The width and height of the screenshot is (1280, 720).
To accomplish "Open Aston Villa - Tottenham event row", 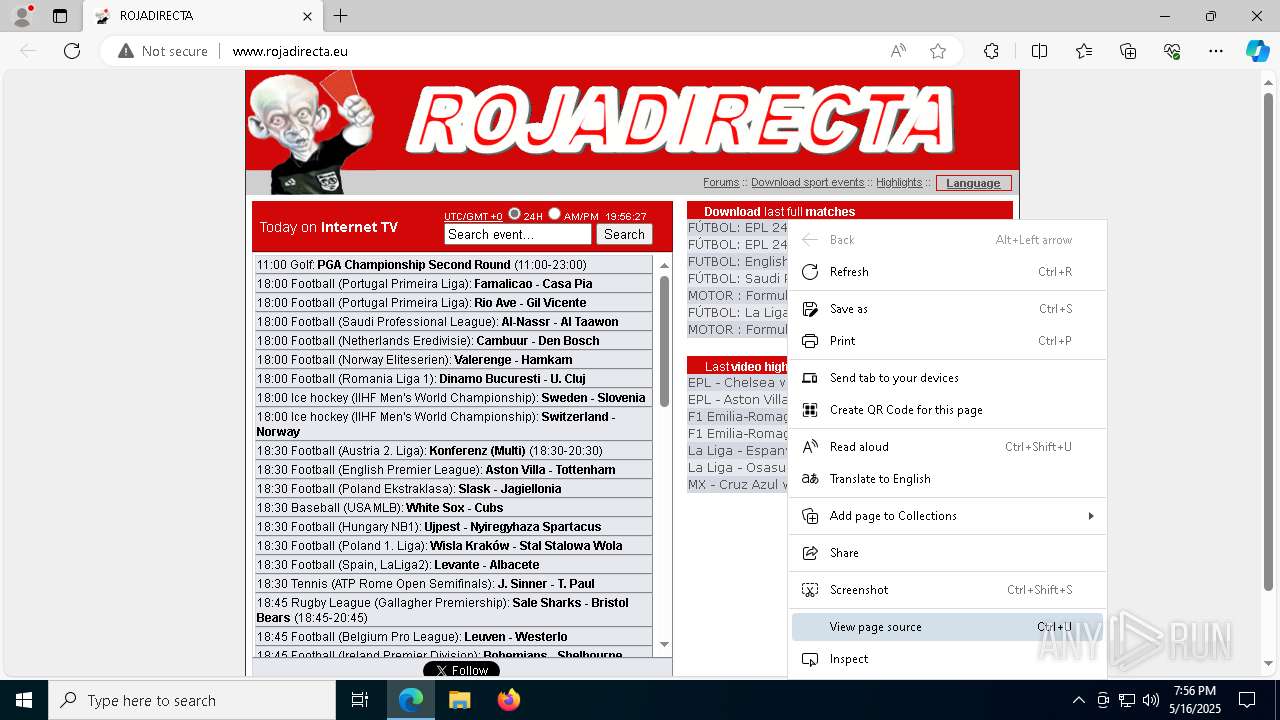I will [454, 470].
